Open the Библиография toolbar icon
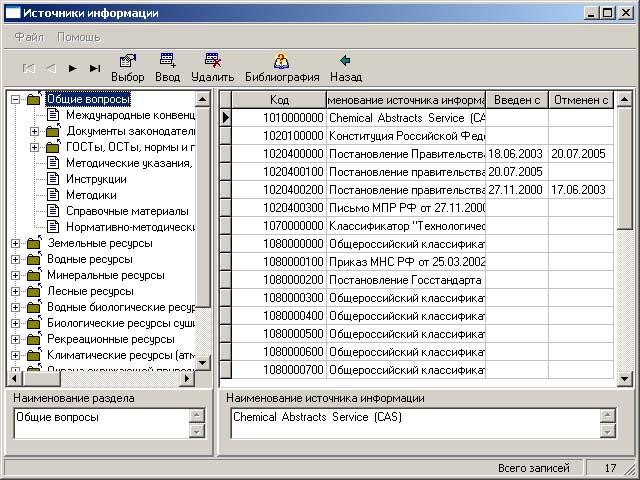640x480 pixels. click(281, 61)
